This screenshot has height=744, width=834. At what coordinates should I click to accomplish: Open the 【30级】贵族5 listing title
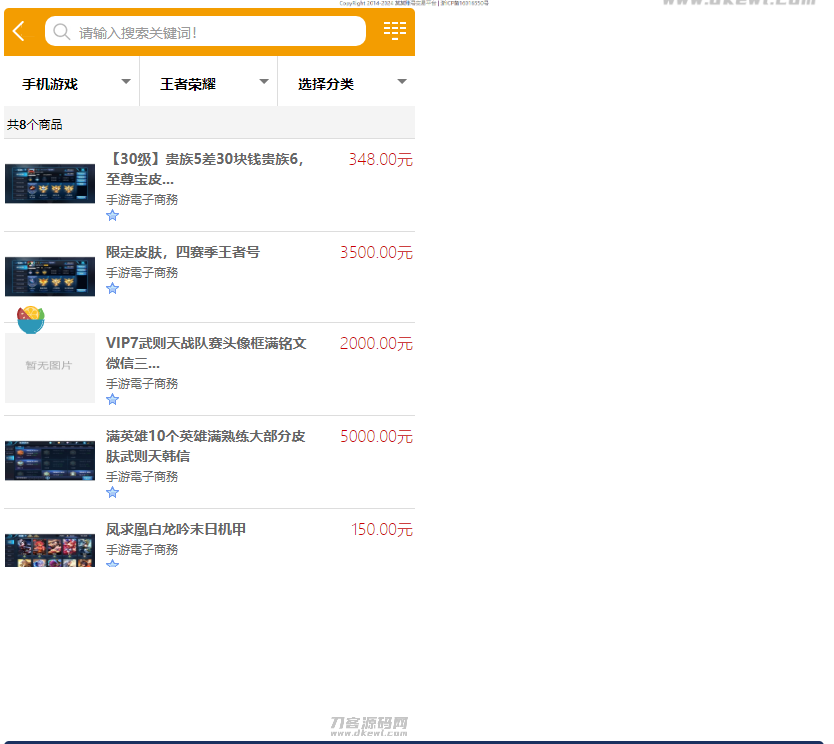(205, 169)
